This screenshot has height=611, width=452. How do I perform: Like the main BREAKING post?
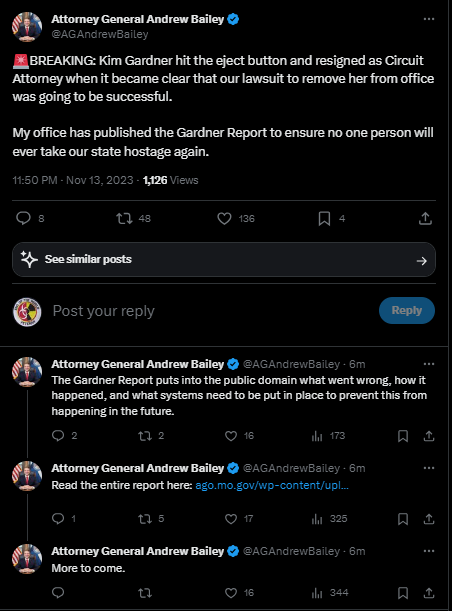pyautogui.click(x=224, y=219)
